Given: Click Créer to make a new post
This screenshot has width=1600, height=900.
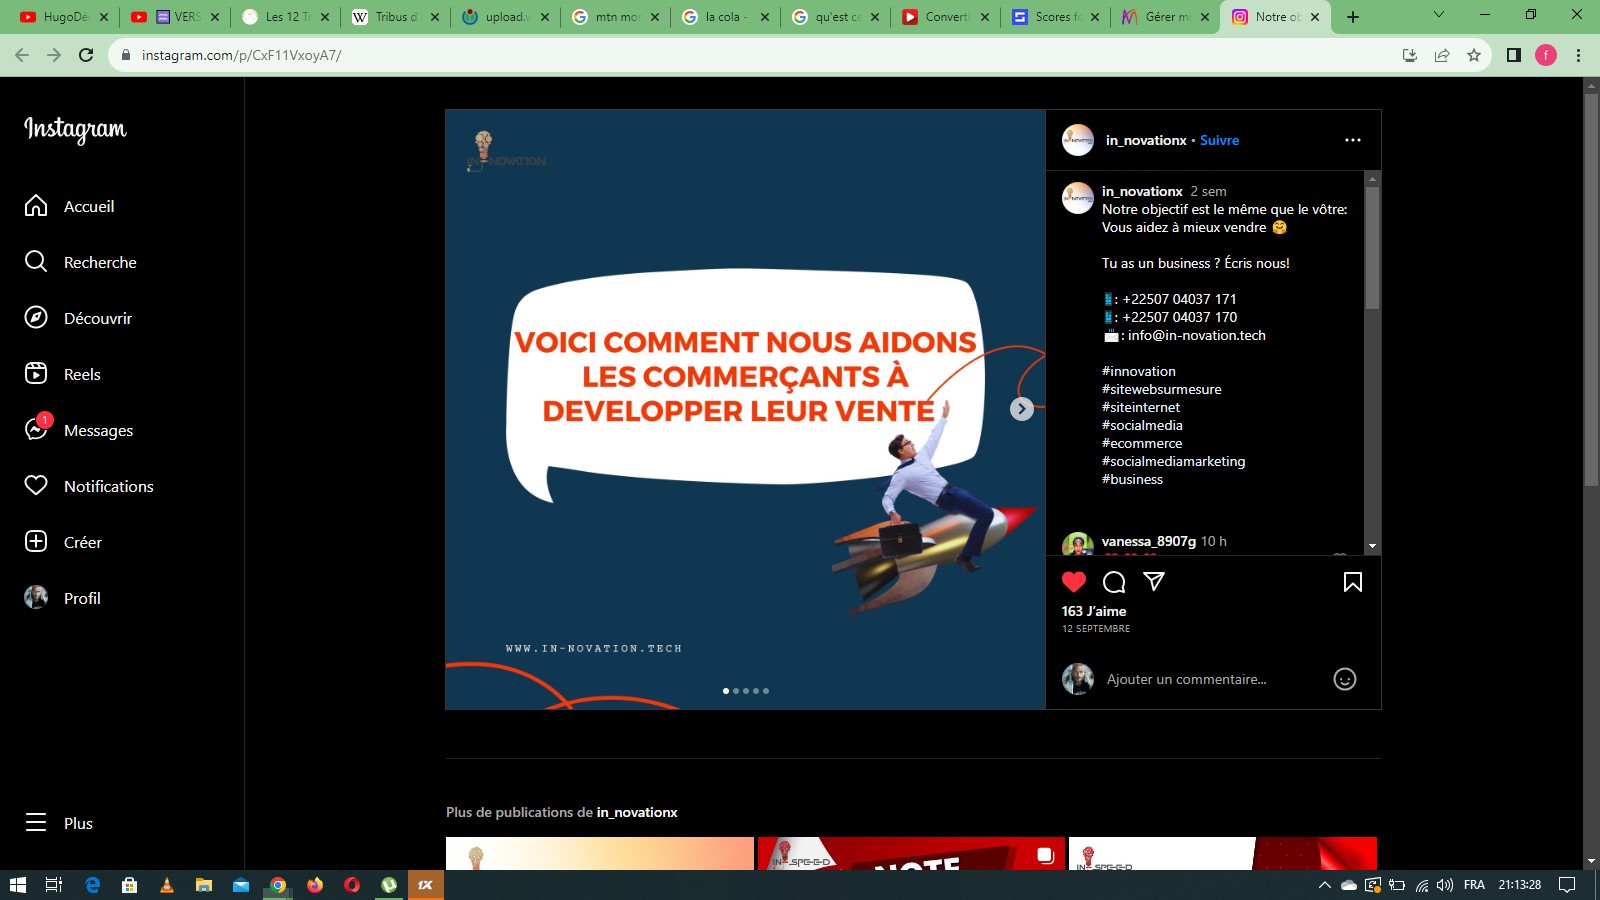Looking at the screenshot, I should pos(82,542).
